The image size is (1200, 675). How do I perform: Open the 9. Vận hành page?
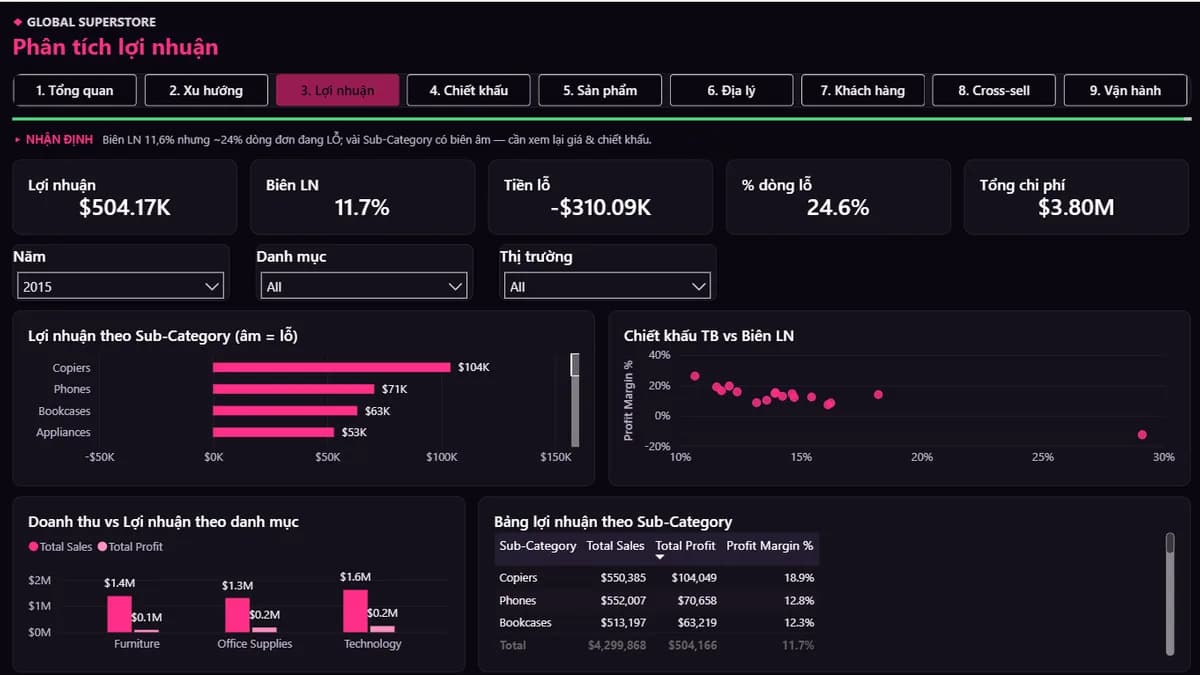click(1125, 90)
